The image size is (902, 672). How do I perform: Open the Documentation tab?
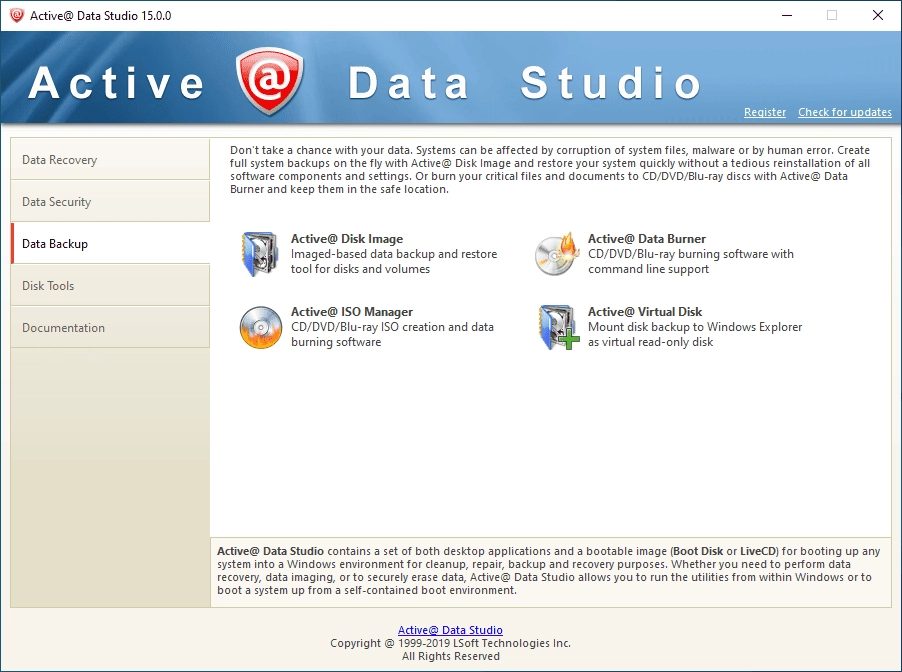pos(110,327)
